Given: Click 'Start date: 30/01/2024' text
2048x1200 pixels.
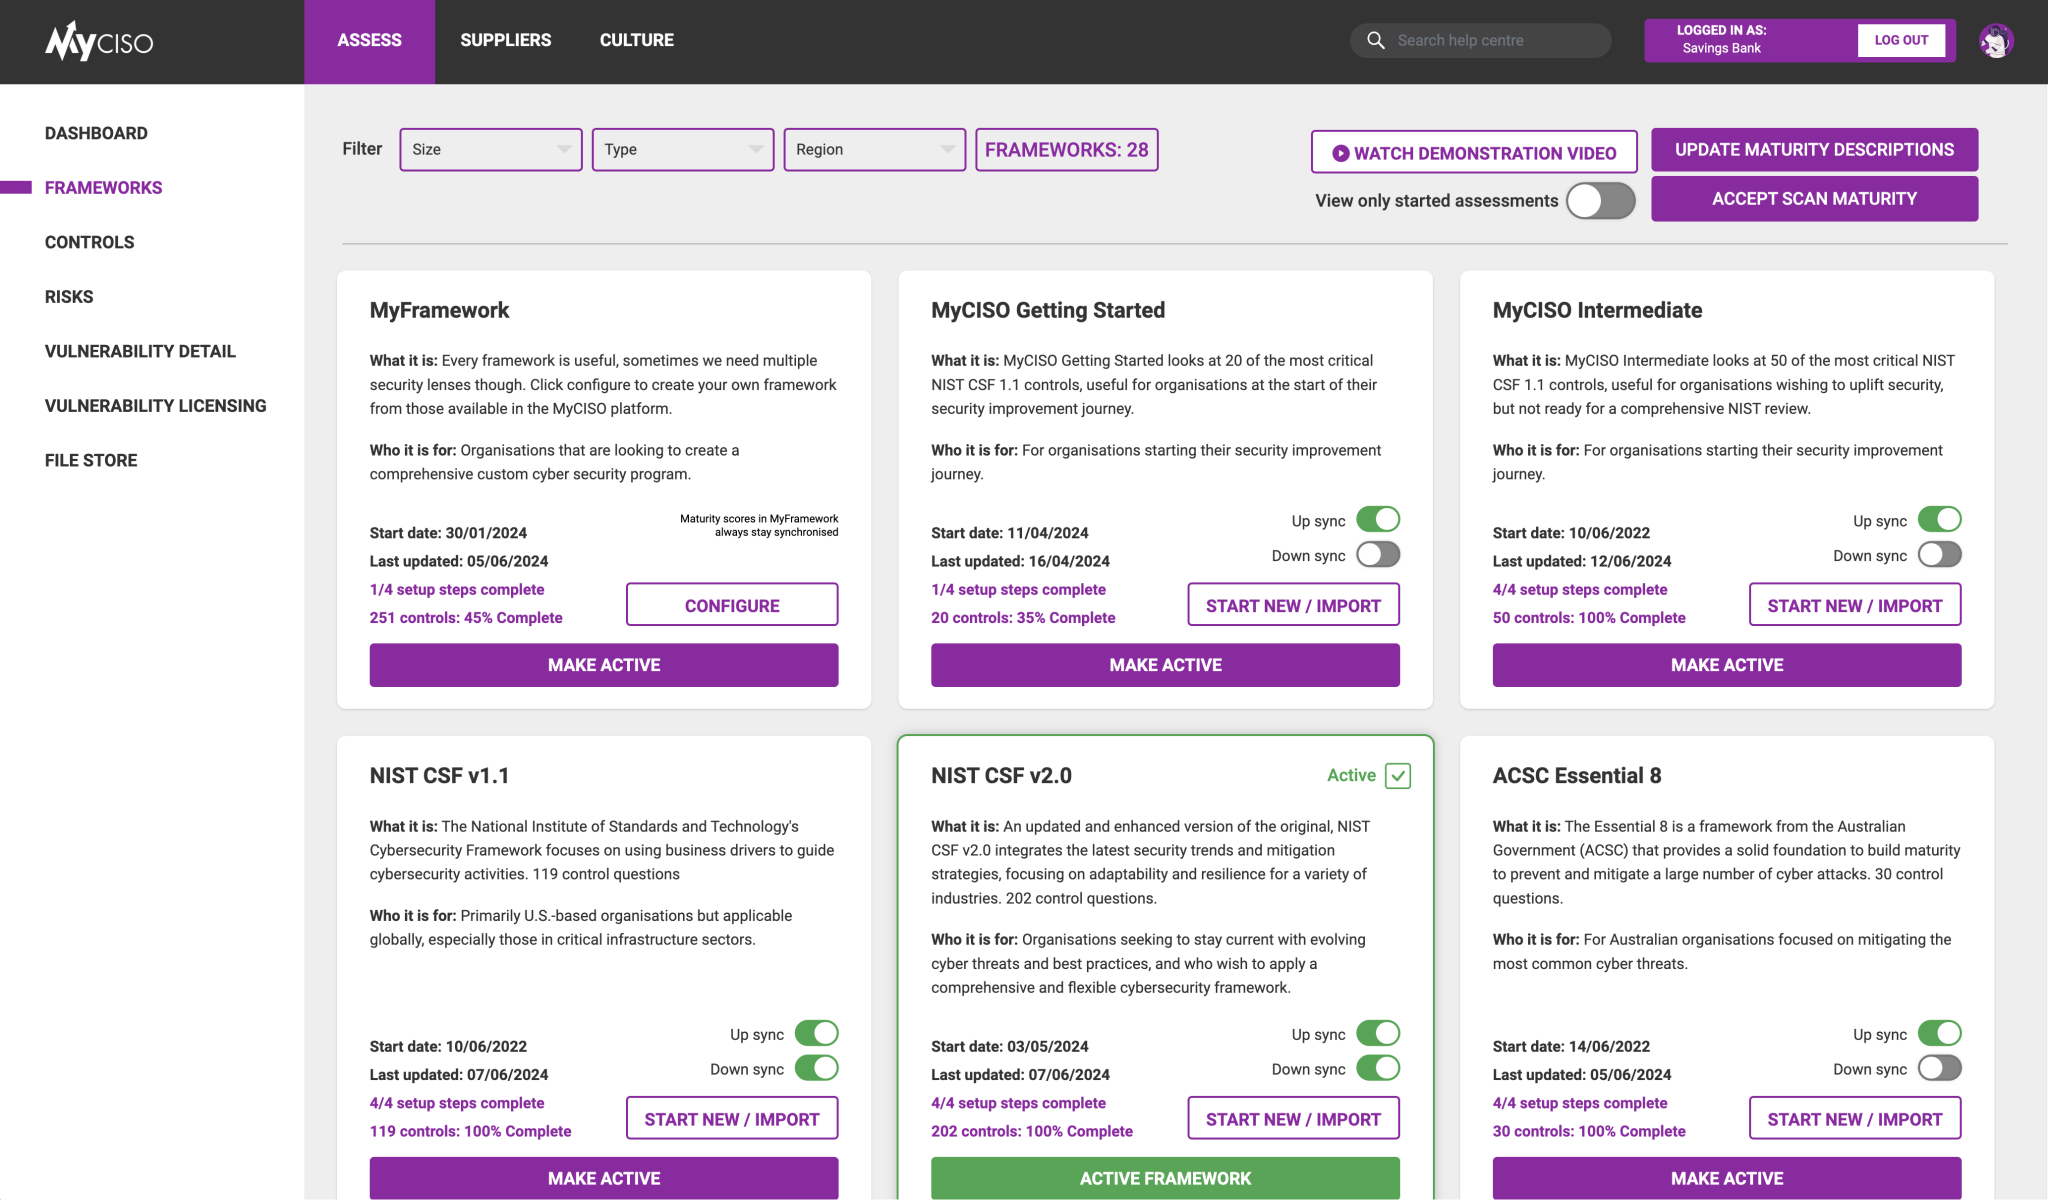Looking at the screenshot, I should point(448,533).
